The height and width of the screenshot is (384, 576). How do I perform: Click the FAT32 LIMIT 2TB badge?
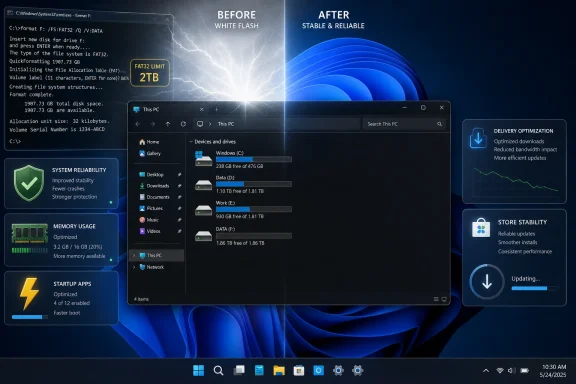tap(150, 73)
